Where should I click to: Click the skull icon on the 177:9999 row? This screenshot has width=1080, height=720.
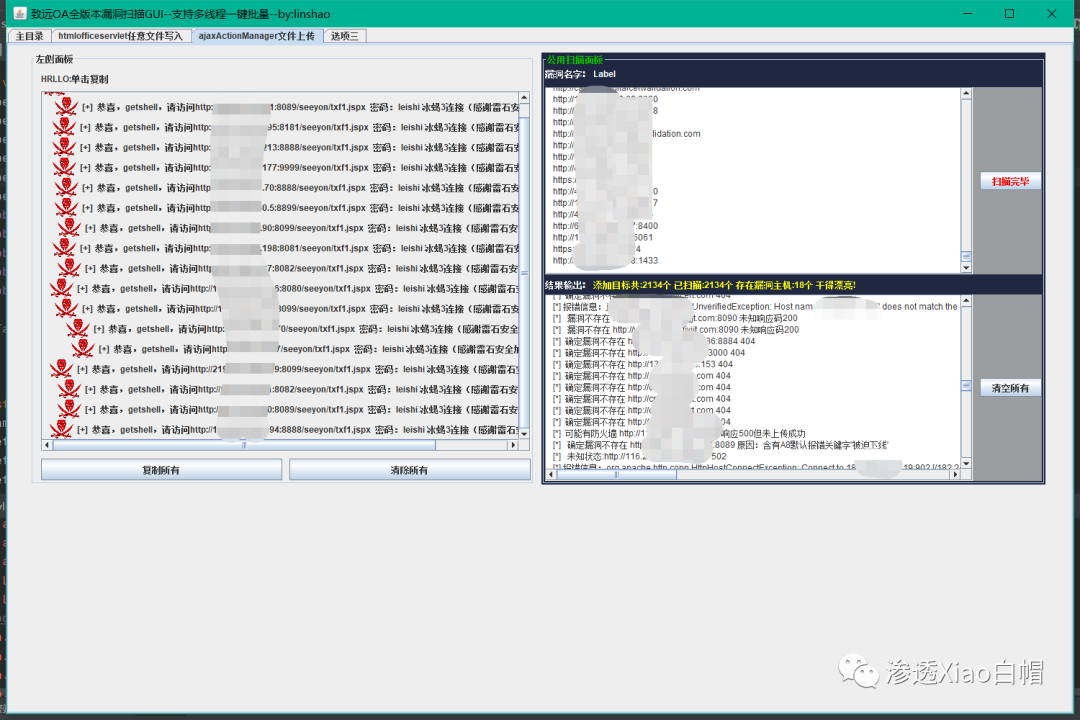(64, 167)
